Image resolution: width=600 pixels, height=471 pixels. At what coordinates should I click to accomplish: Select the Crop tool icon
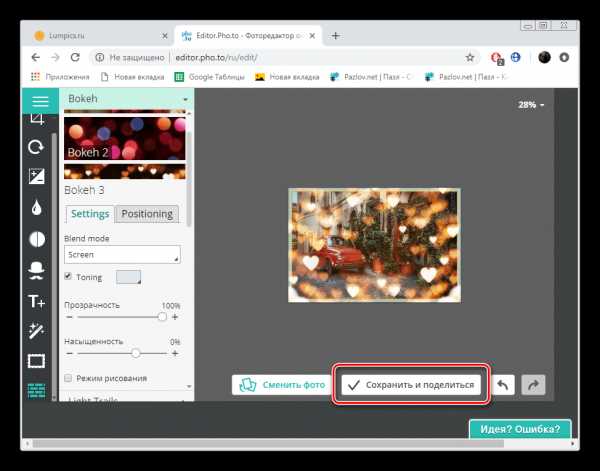37,119
